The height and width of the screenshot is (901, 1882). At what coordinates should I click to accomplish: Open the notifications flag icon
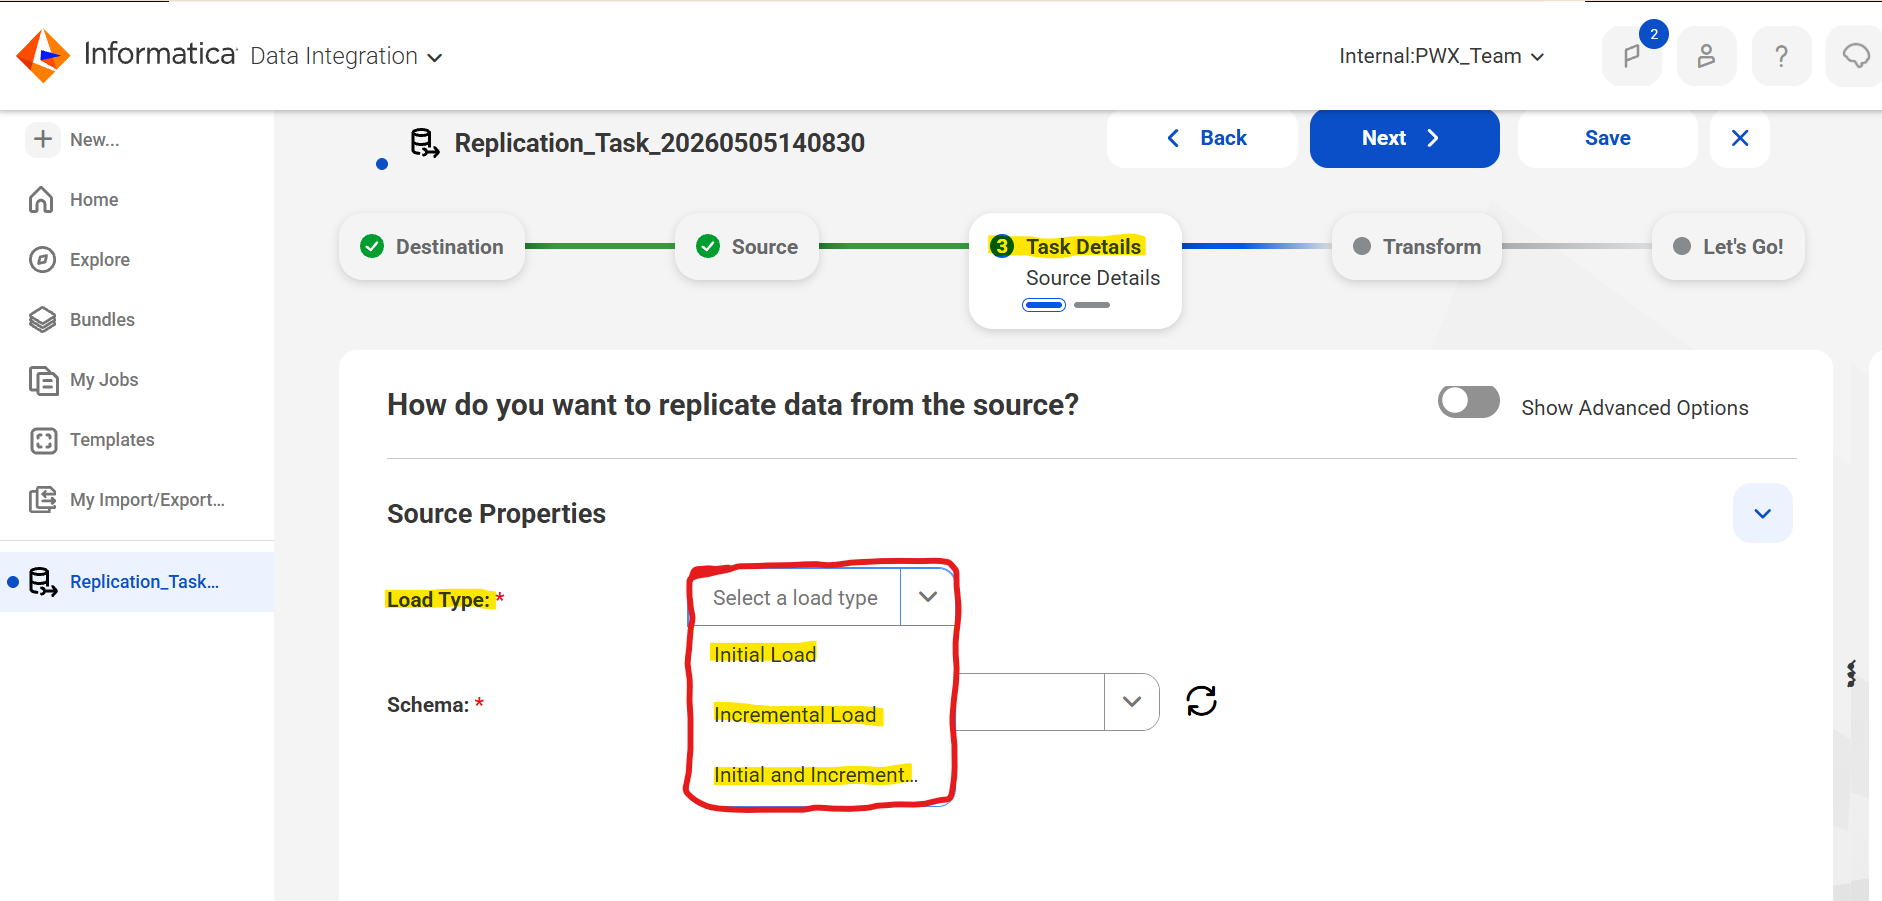pos(1631,56)
